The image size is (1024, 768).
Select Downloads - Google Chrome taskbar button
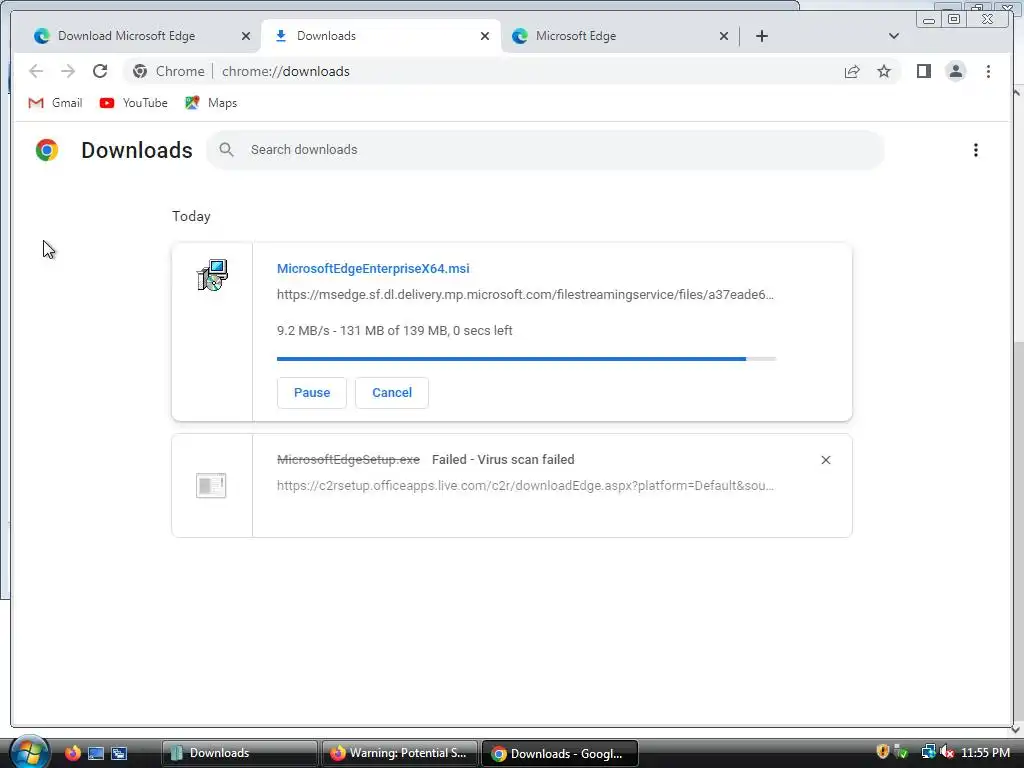point(559,754)
